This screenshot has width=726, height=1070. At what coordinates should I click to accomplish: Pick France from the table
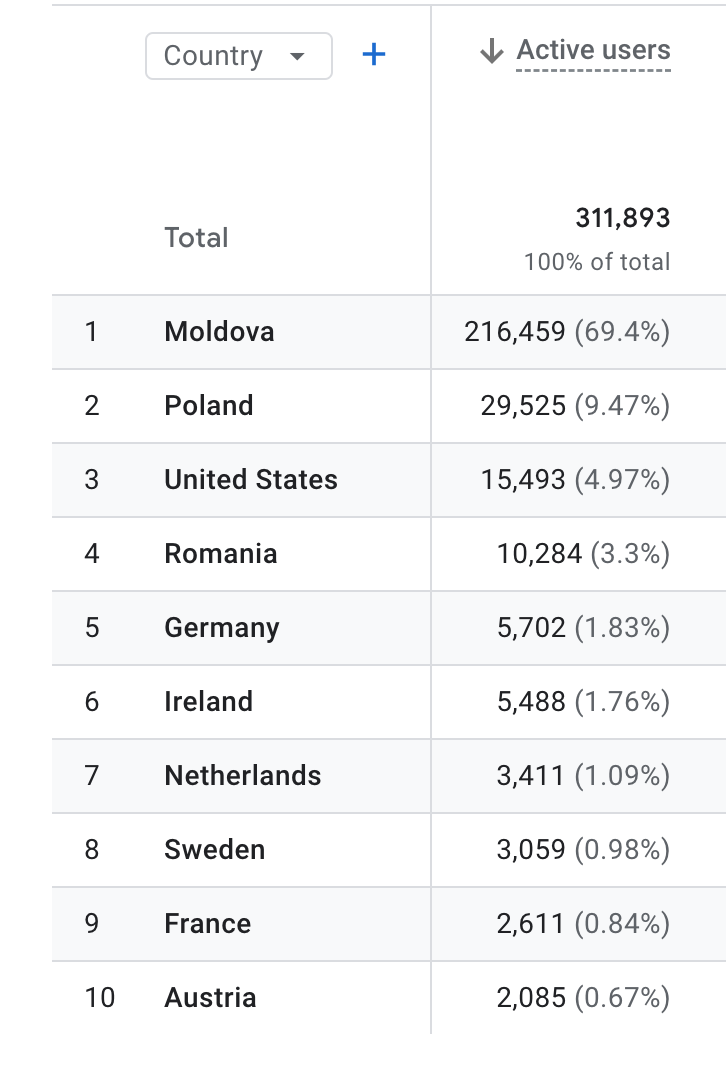pyautogui.click(x=207, y=924)
